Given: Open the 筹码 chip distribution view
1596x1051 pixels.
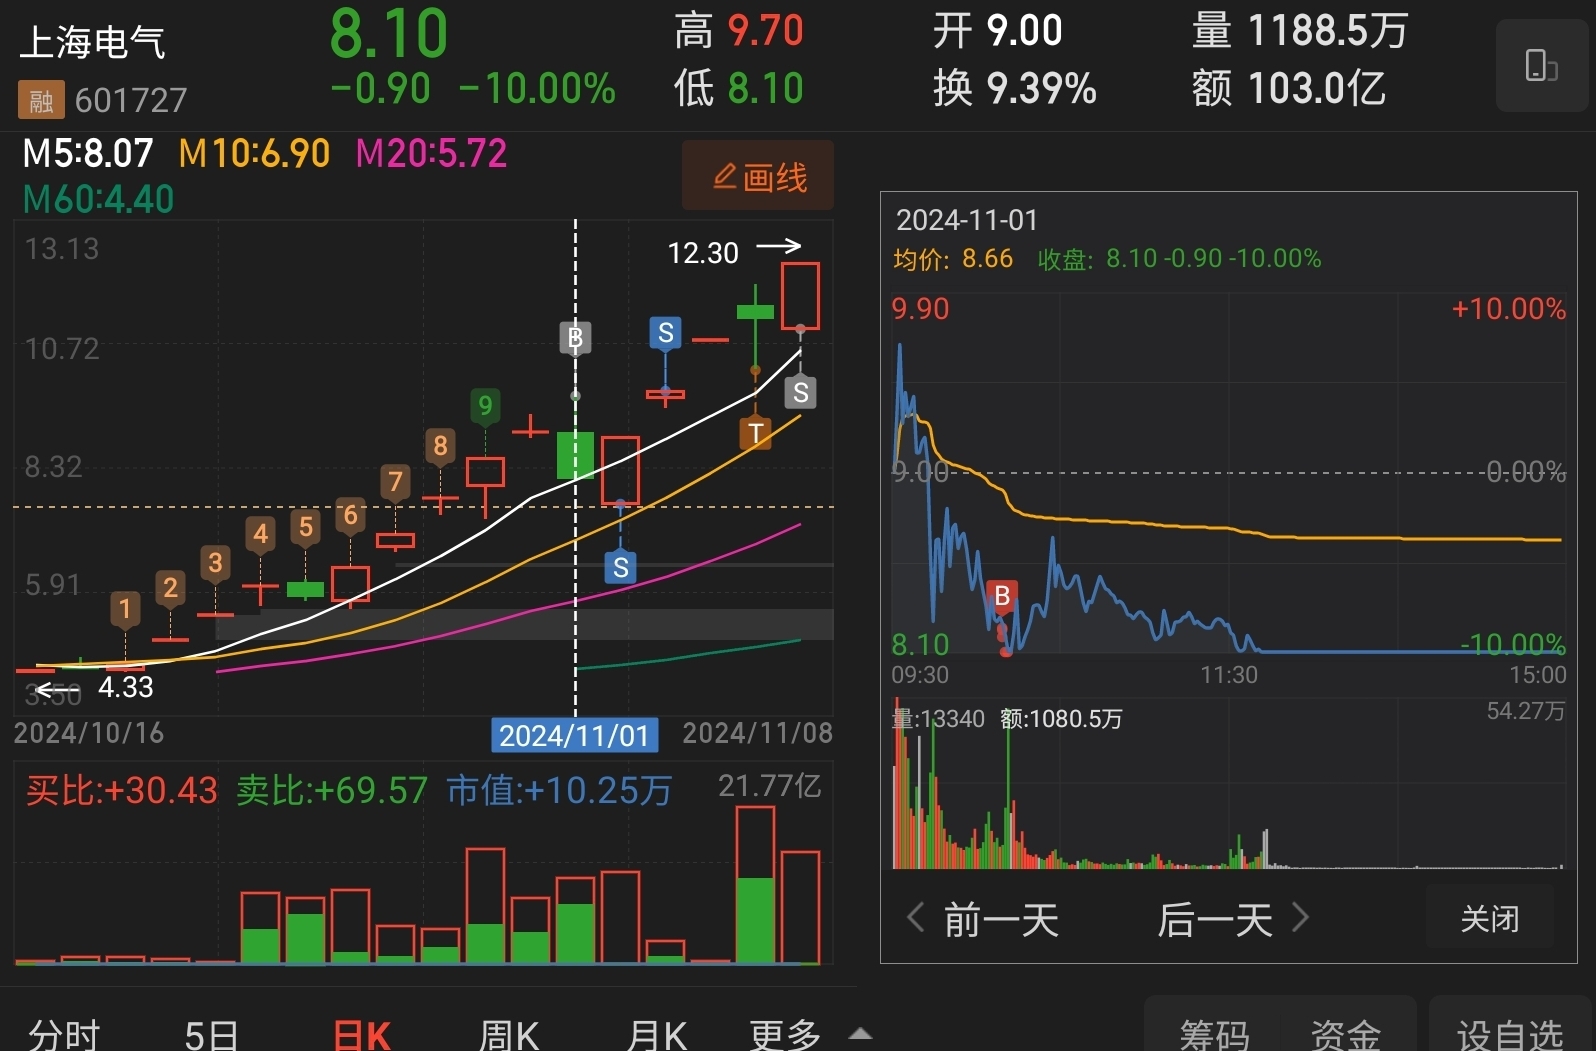Looking at the screenshot, I should [x=1215, y=1034].
